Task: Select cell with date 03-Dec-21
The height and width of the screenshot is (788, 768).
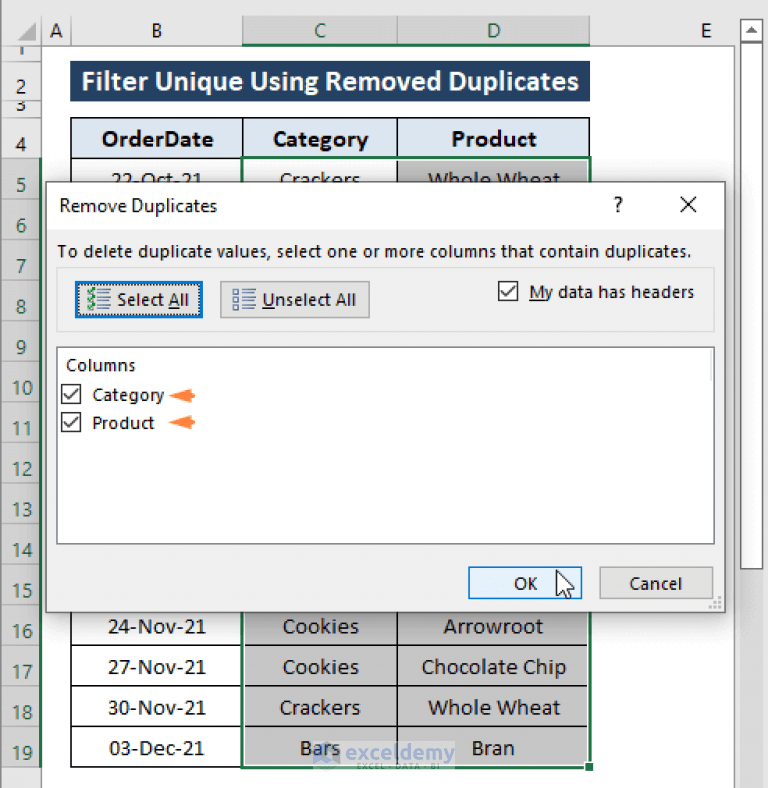Action: click(x=157, y=748)
